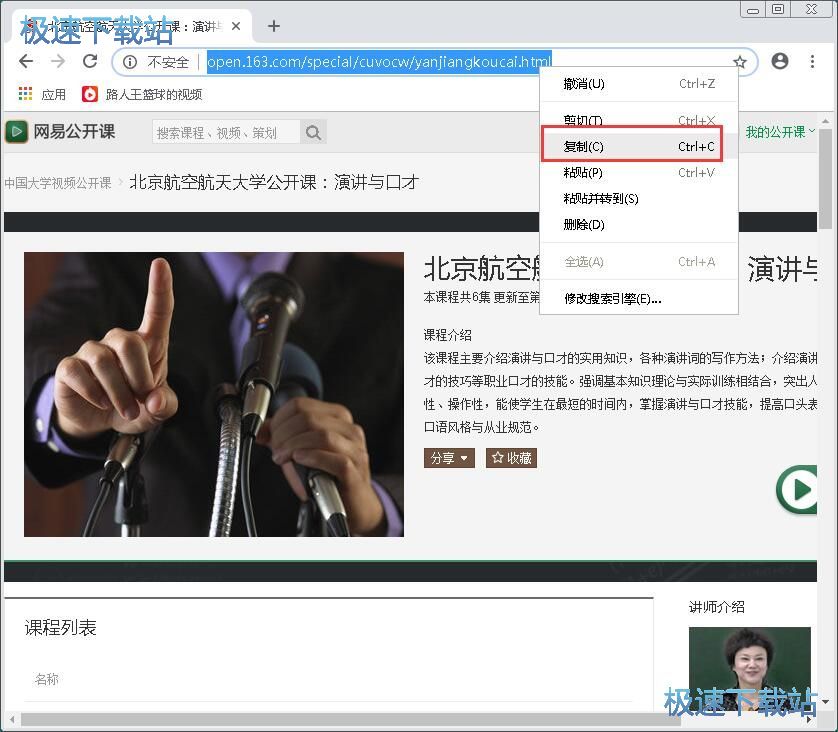Click the 网易公开课 green logo icon
Screen dimensions: 838x732
tap(17, 131)
